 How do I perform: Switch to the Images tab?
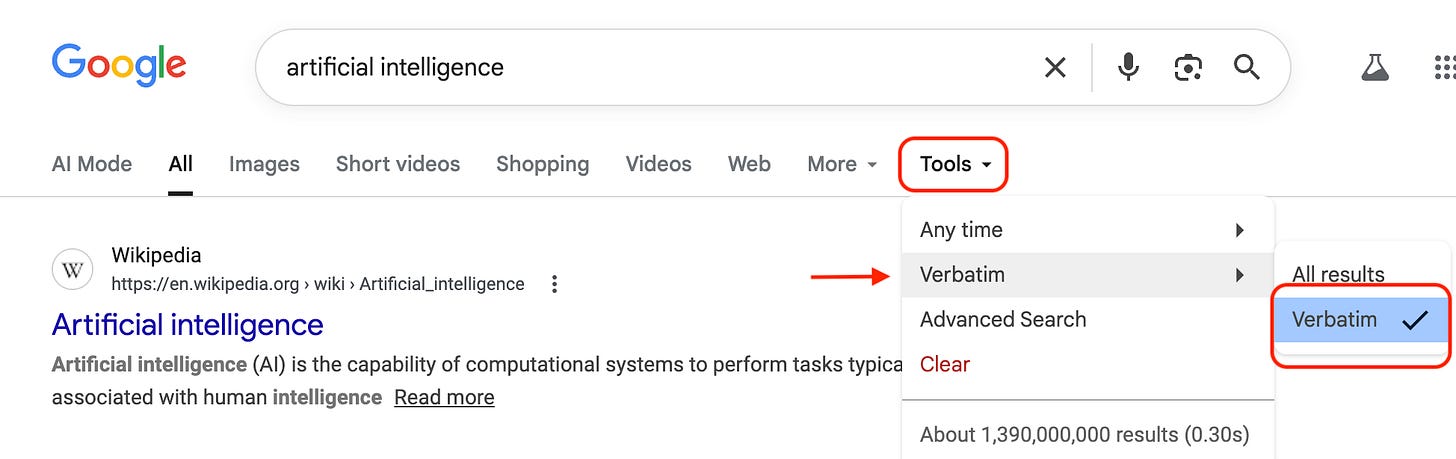(x=264, y=164)
